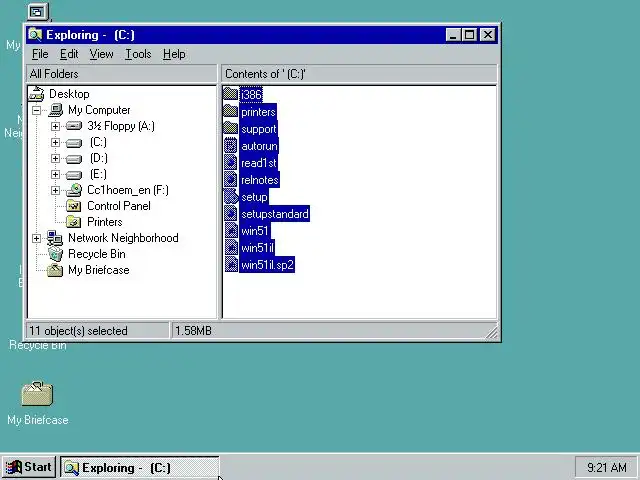Click the 'All Folders' pane header
Screen dimensions: 640x480
(122, 74)
